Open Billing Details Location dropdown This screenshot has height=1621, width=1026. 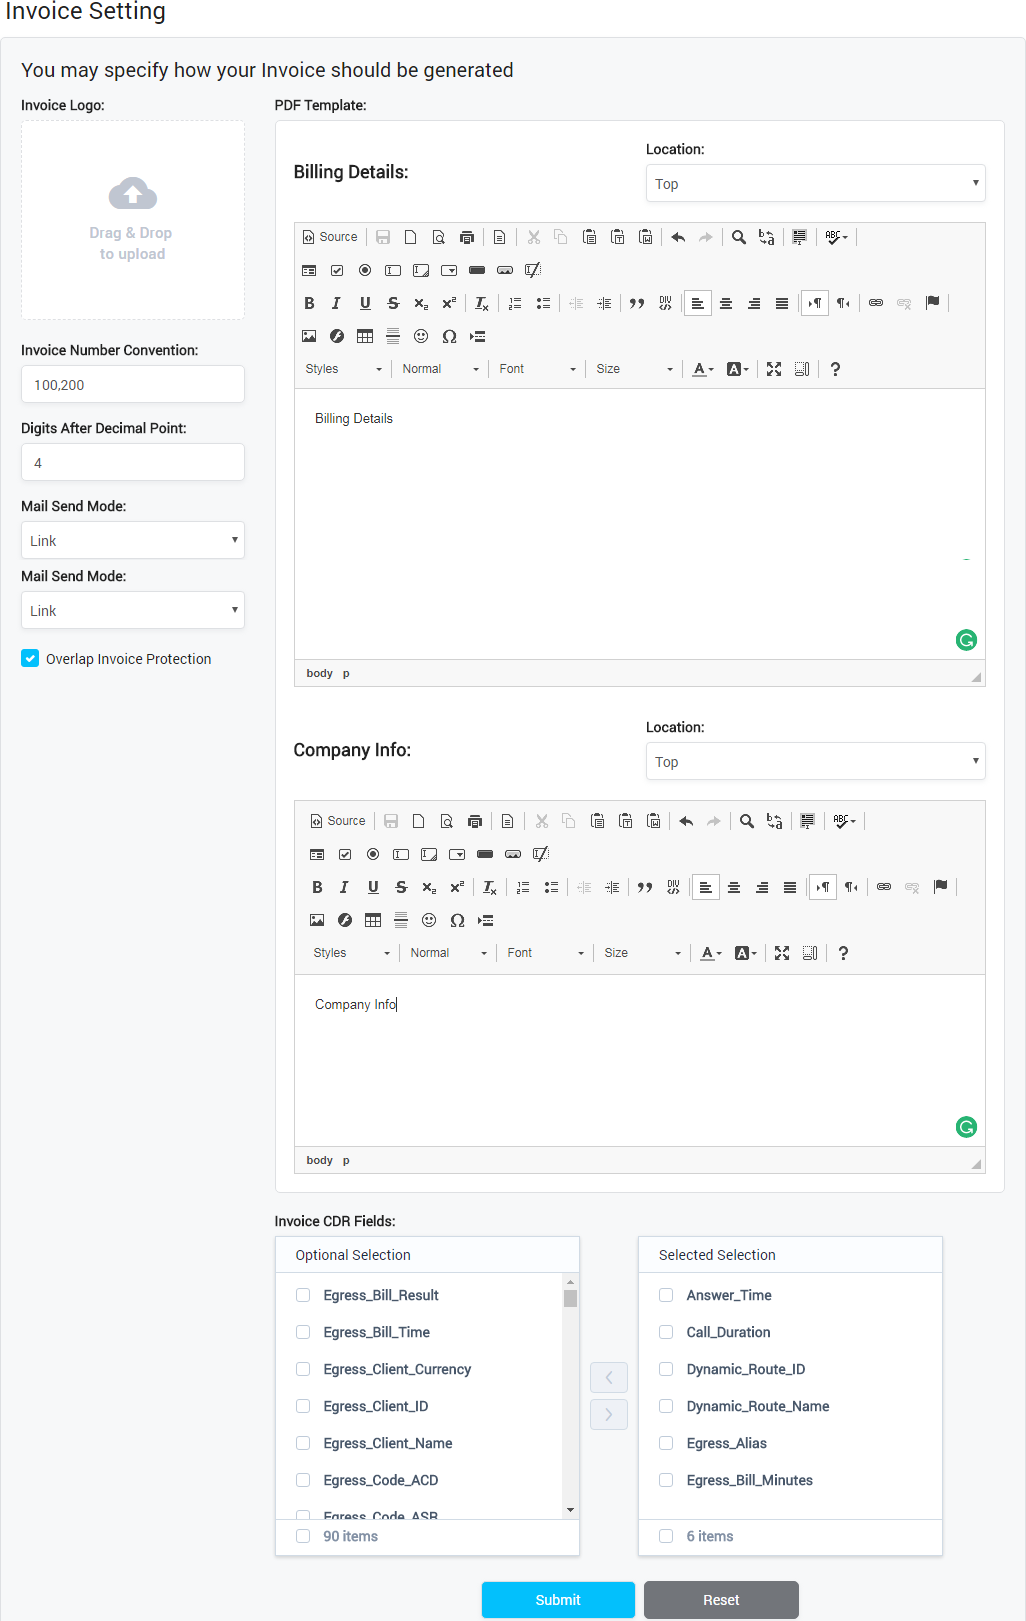[x=816, y=183]
